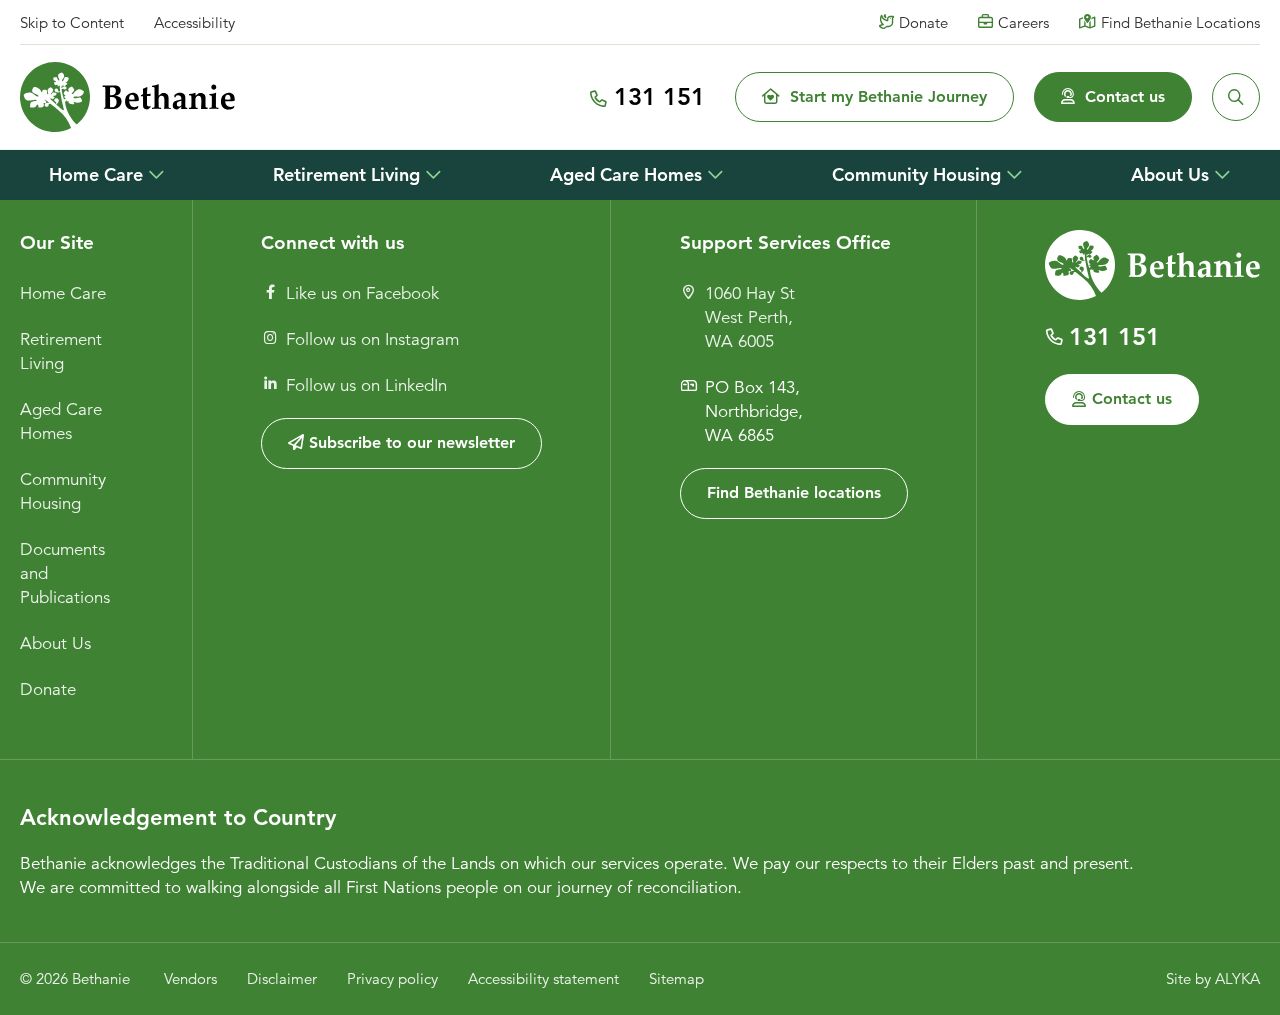Screen dimensions: 1280x1015
Task: Click the Bethanie logo in the header
Action: (x=127, y=97)
